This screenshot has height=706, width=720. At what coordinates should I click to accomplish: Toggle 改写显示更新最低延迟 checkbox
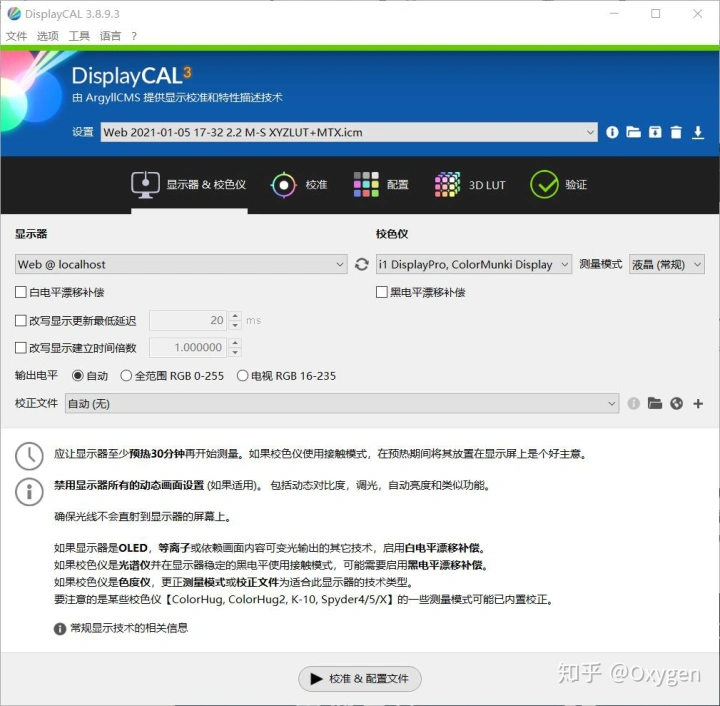21,320
